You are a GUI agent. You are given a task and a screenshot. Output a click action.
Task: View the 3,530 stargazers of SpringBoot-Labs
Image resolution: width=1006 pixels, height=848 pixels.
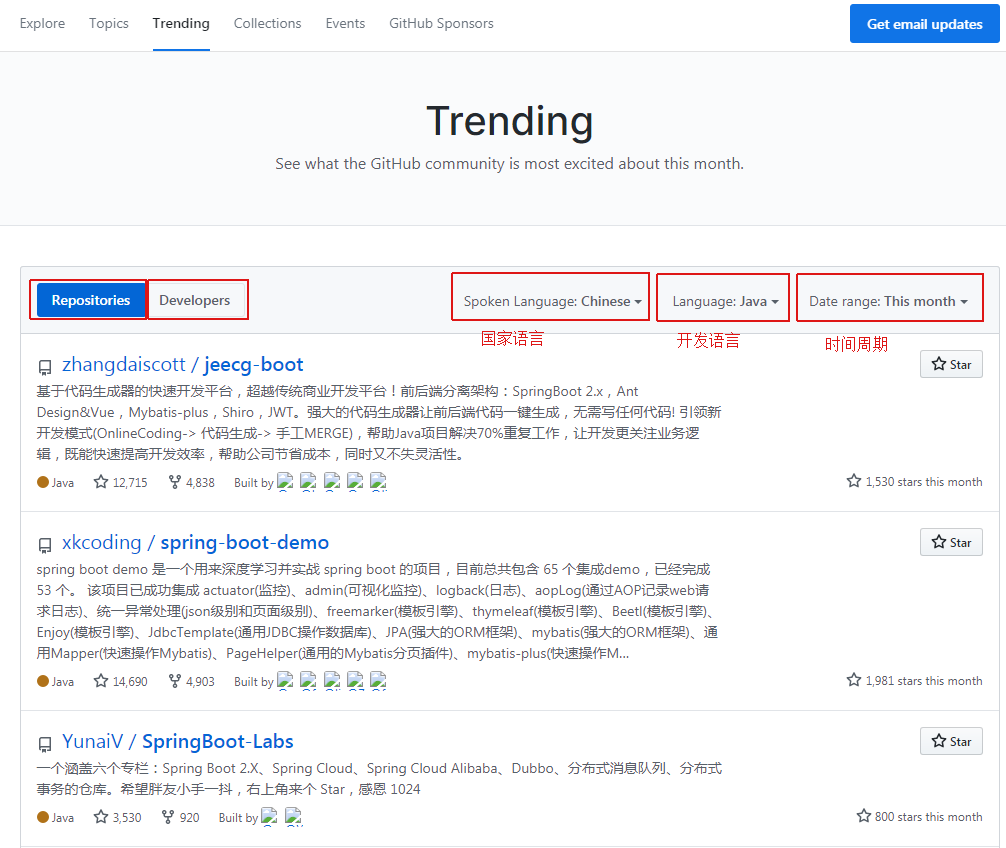coord(117,817)
